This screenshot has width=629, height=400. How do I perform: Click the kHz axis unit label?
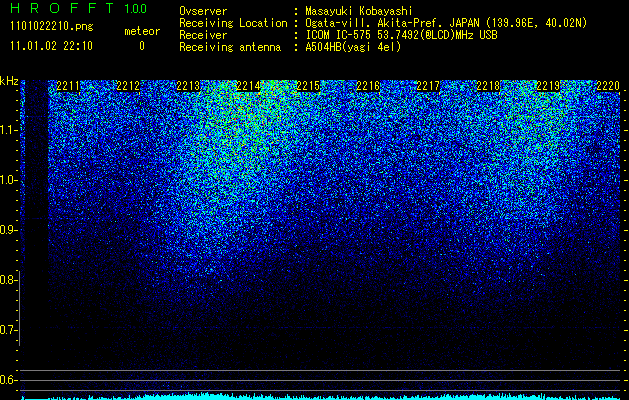pyautogui.click(x=9, y=81)
